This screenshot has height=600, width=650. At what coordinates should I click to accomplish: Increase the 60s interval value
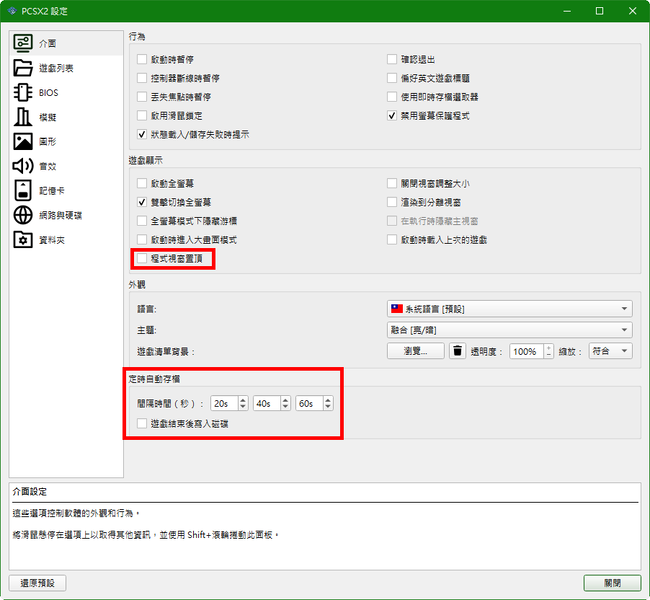pyautogui.click(x=328, y=400)
